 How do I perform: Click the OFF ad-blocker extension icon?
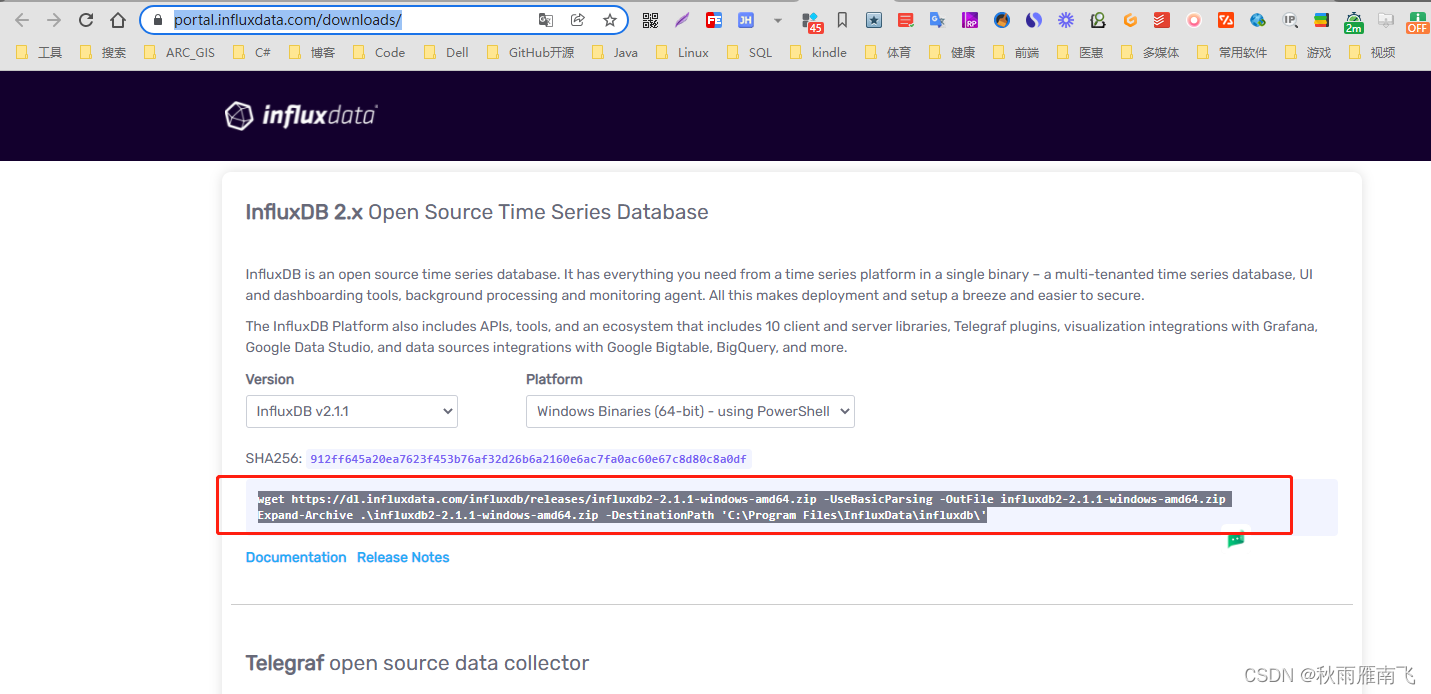[1417, 20]
